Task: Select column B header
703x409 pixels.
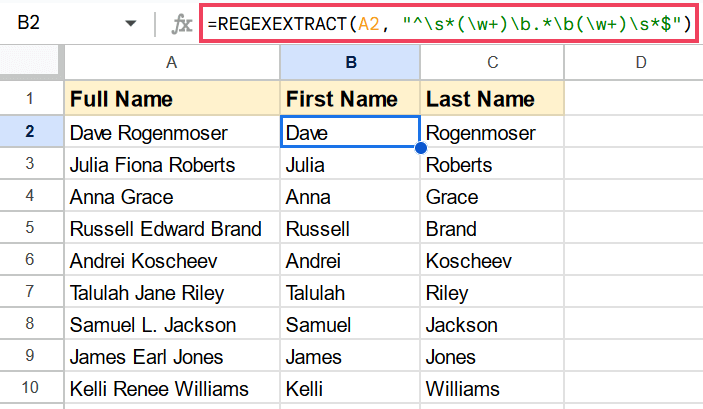Action: pos(350,62)
